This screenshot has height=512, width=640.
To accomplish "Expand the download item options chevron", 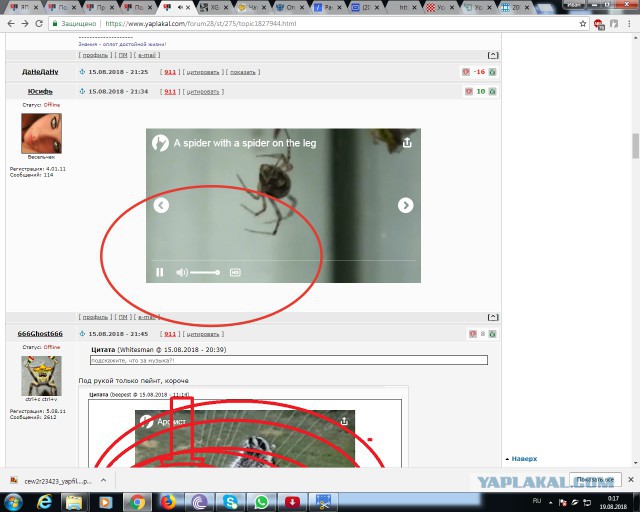I will click(104, 481).
